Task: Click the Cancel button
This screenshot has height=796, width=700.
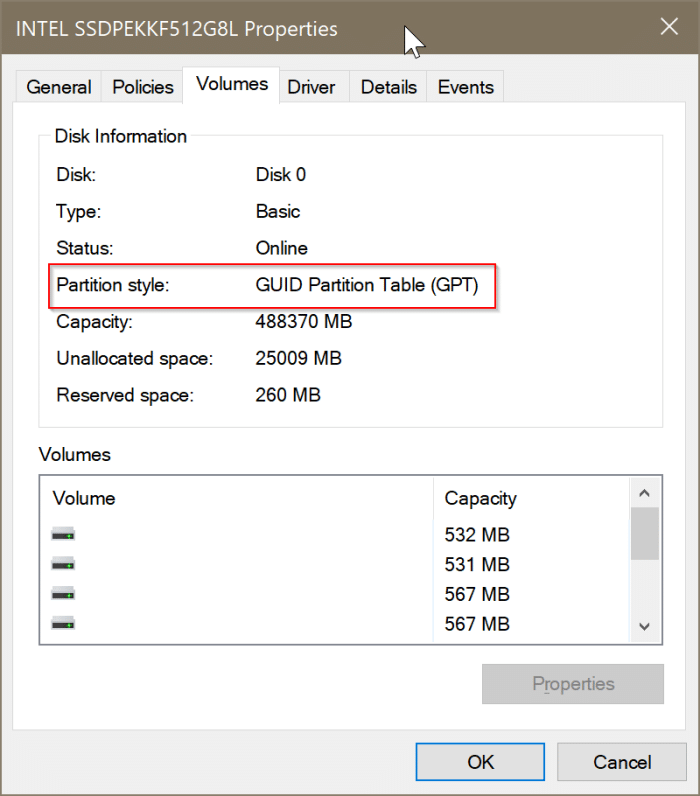Action: (x=622, y=762)
